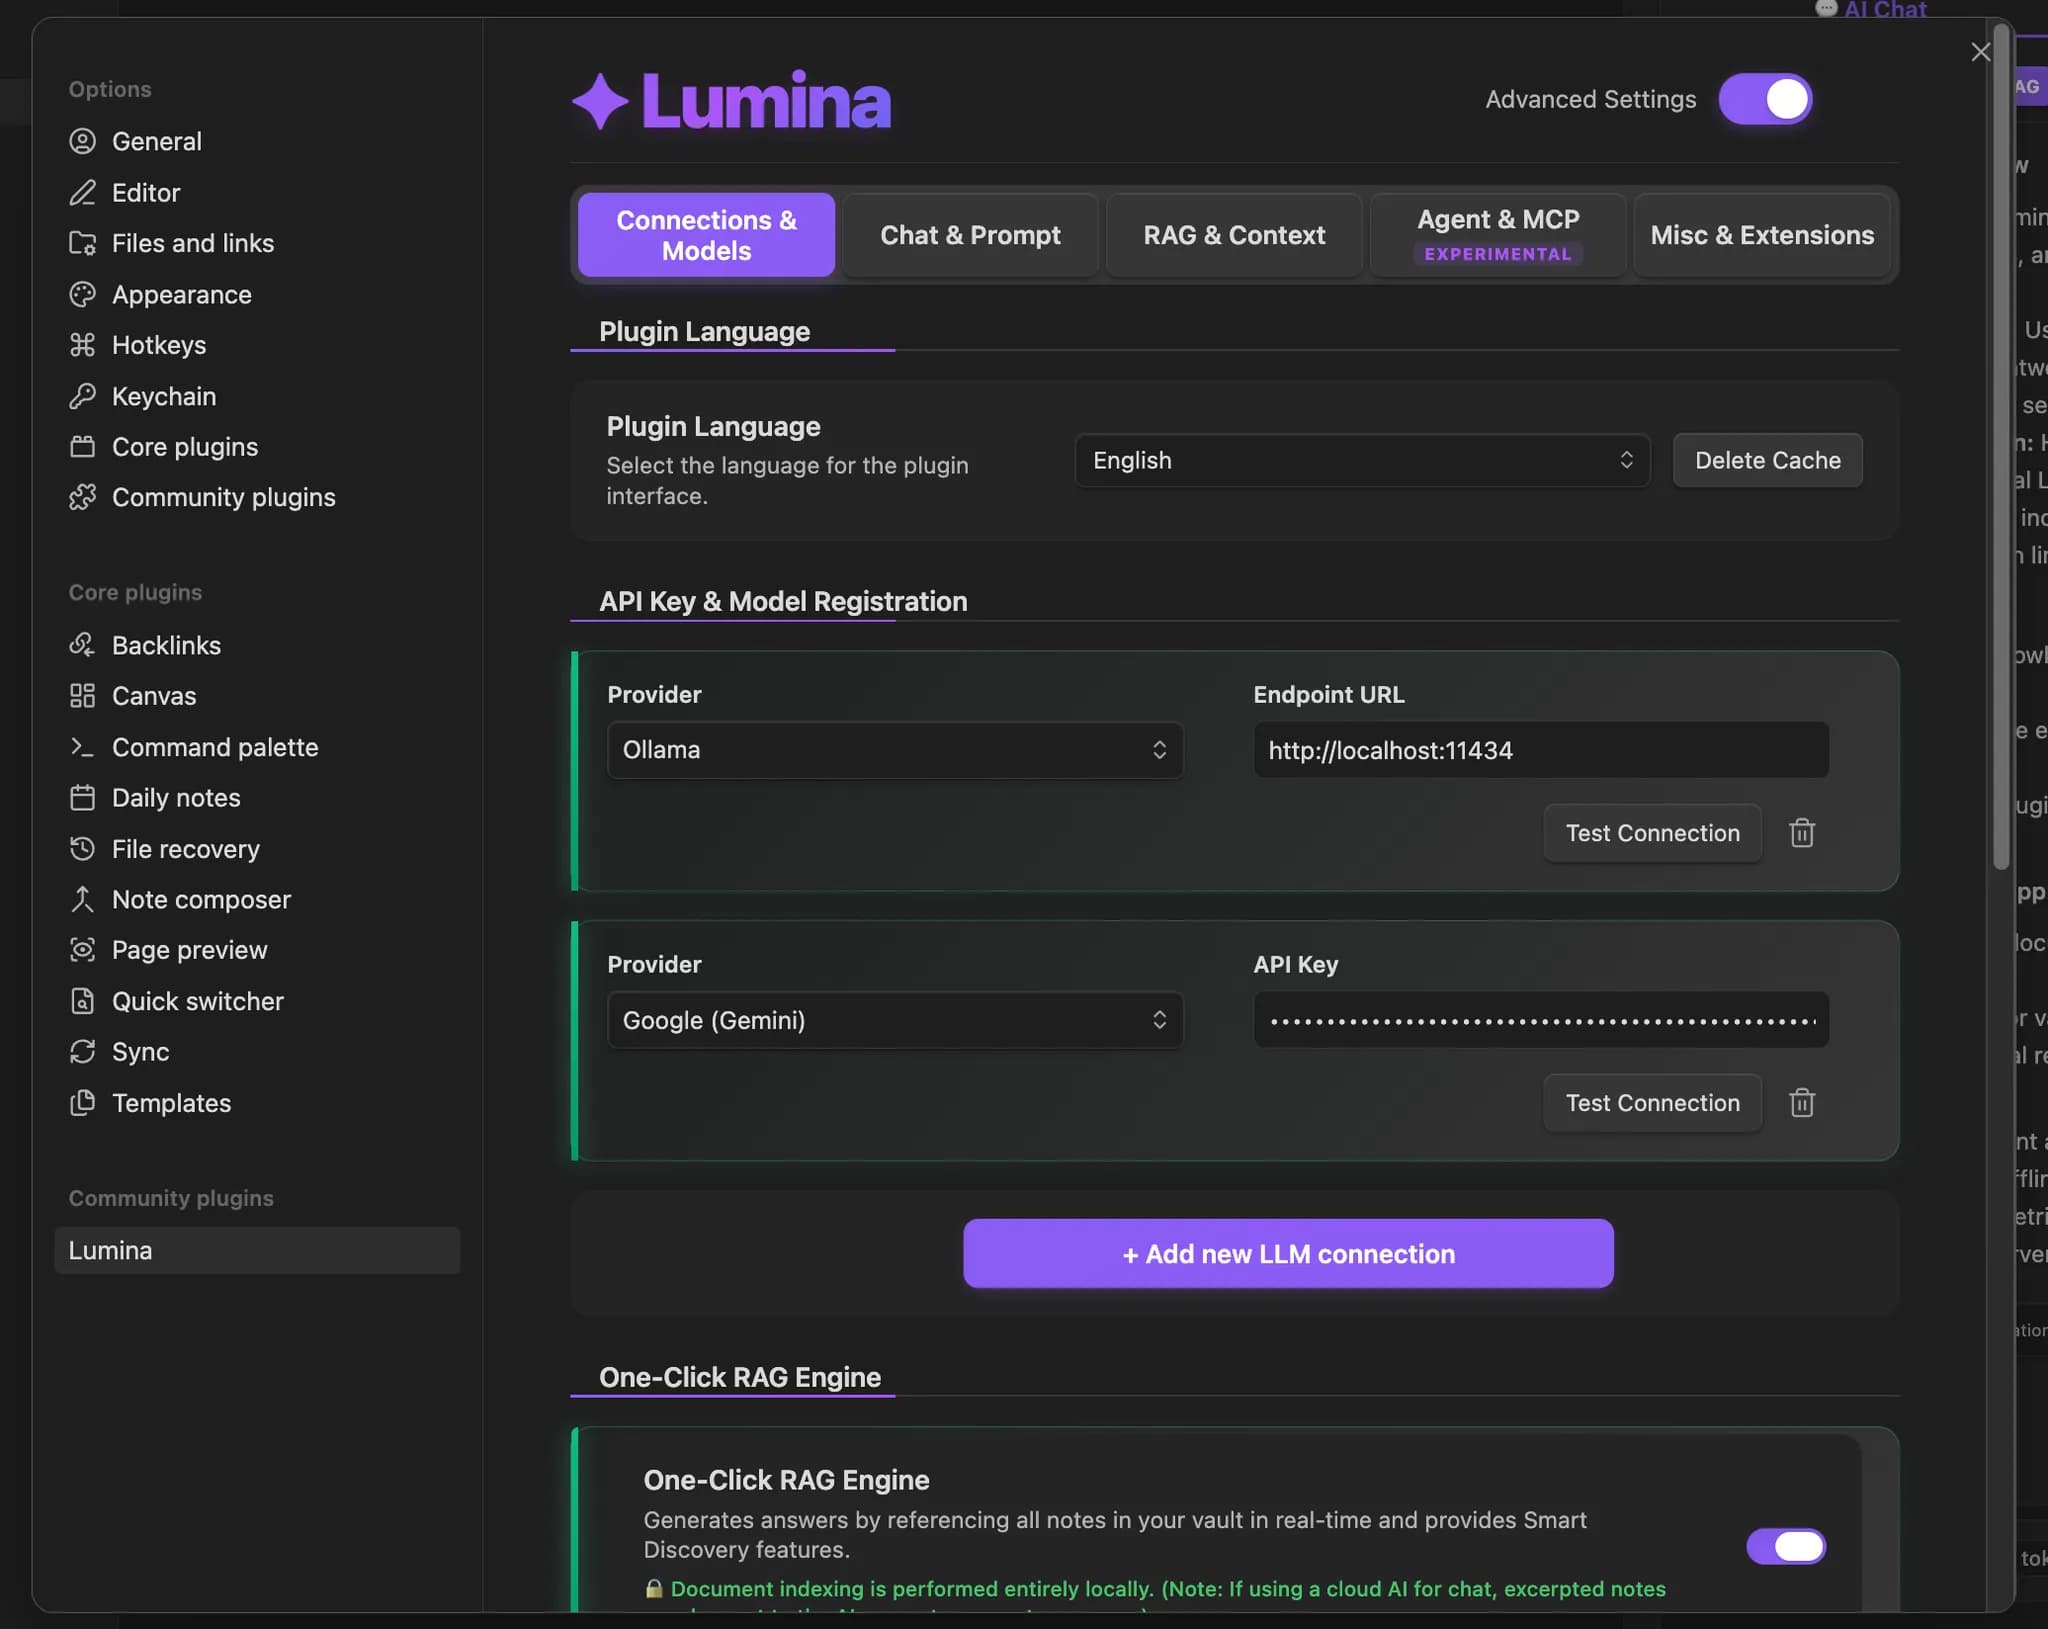Open the Plugin Language dropdown showing English
The image size is (2048, 1629).
click(1362, 460)
